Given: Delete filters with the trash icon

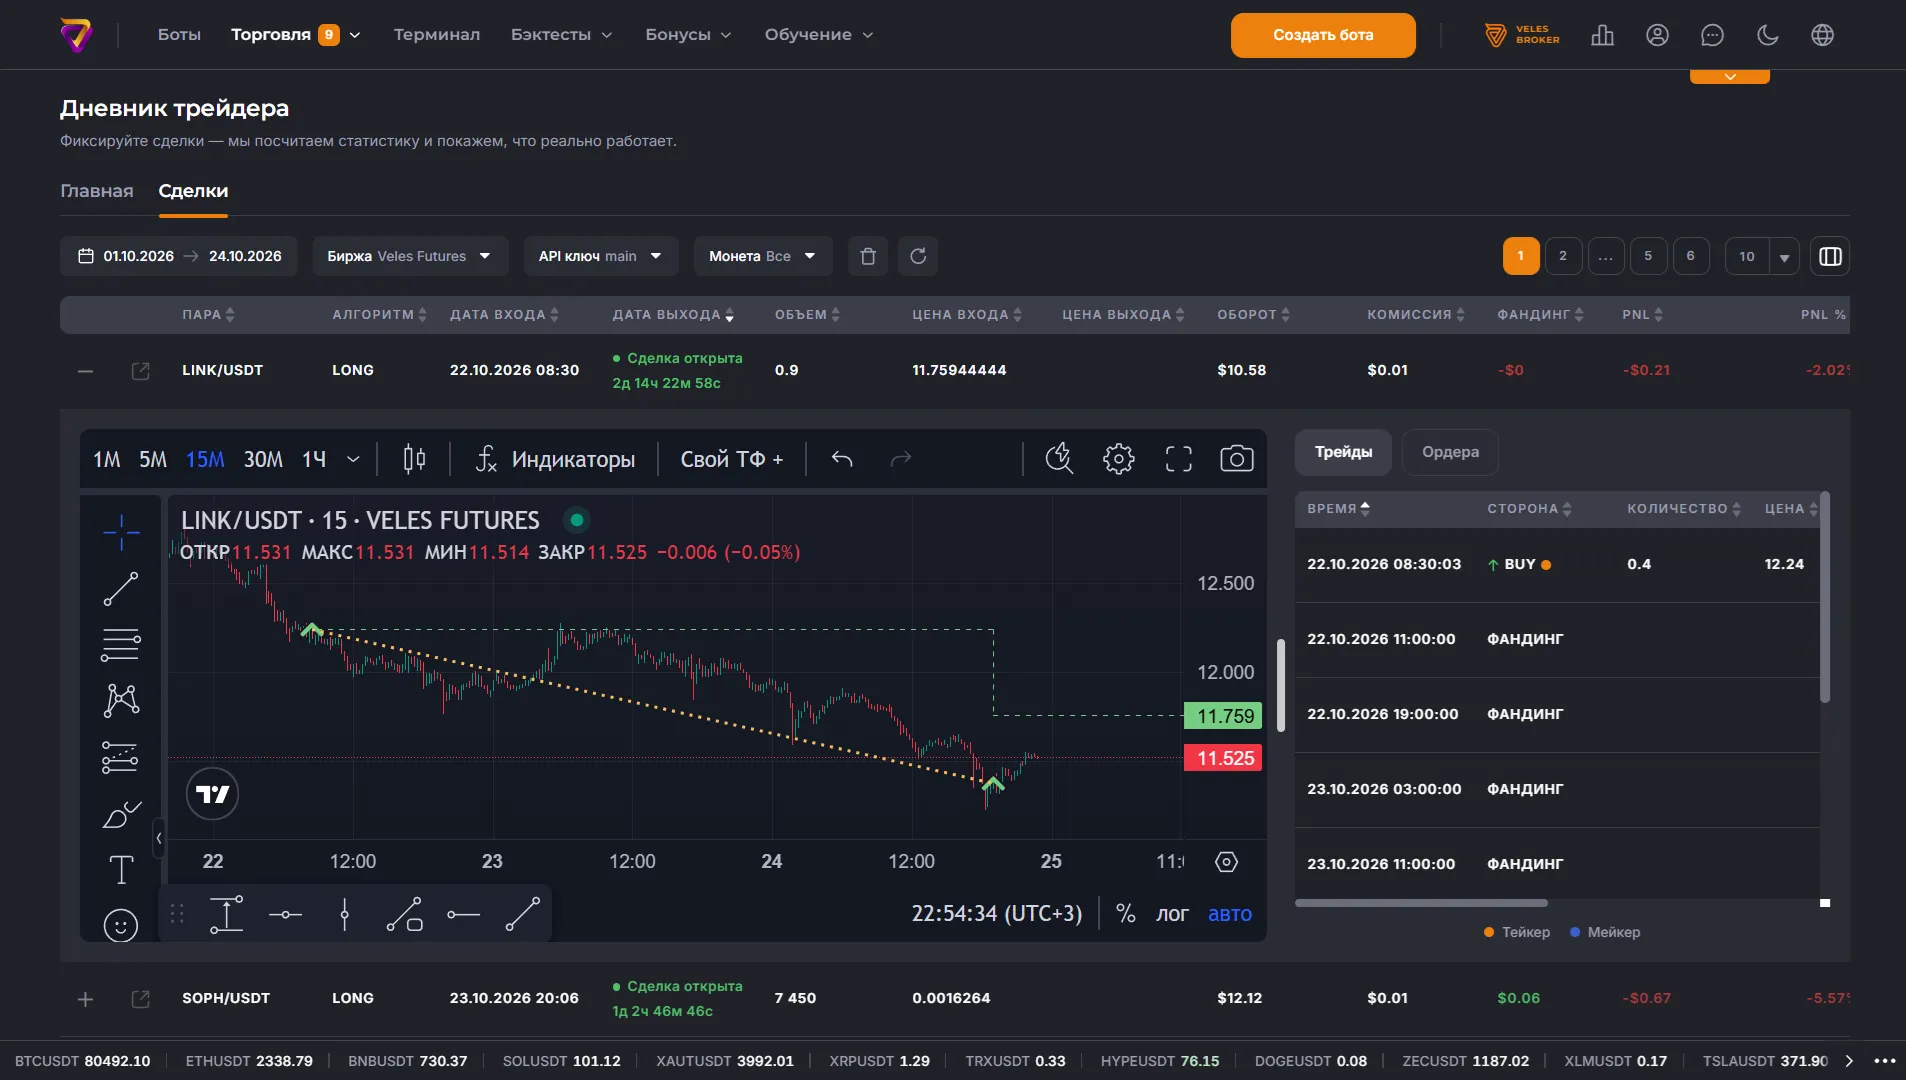Looking at the screenshot, I should click(x=868, y=256).
